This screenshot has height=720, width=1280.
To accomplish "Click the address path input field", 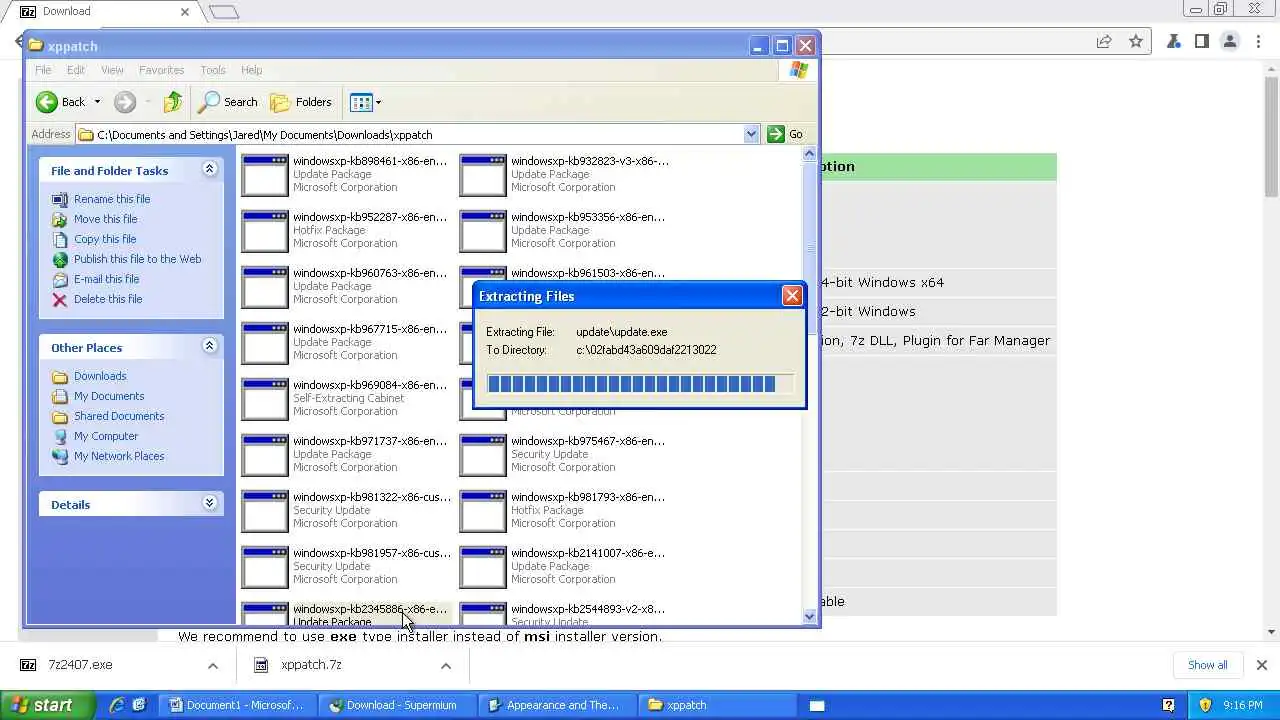I will (410, 134).
